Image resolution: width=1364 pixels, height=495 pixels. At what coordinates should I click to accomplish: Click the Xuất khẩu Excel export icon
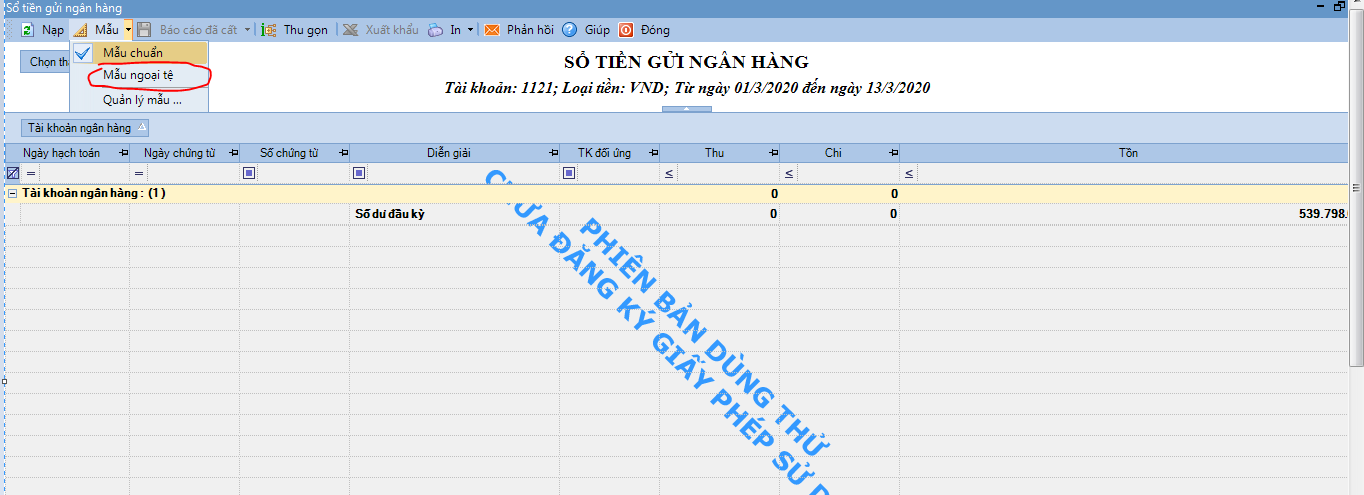[351, 30]
